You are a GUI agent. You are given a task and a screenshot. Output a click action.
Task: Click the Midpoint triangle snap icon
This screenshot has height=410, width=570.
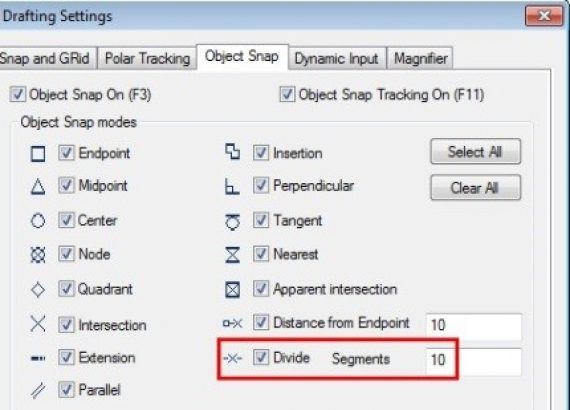38,187
